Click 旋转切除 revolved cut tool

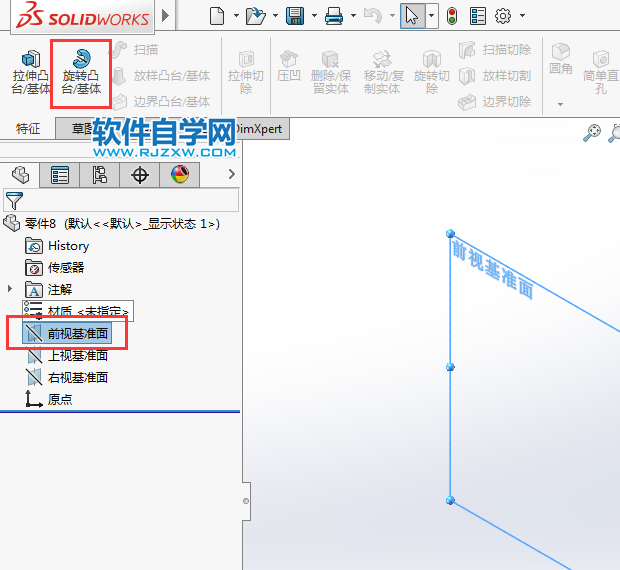pyautogui.click(x=432, y=72)
